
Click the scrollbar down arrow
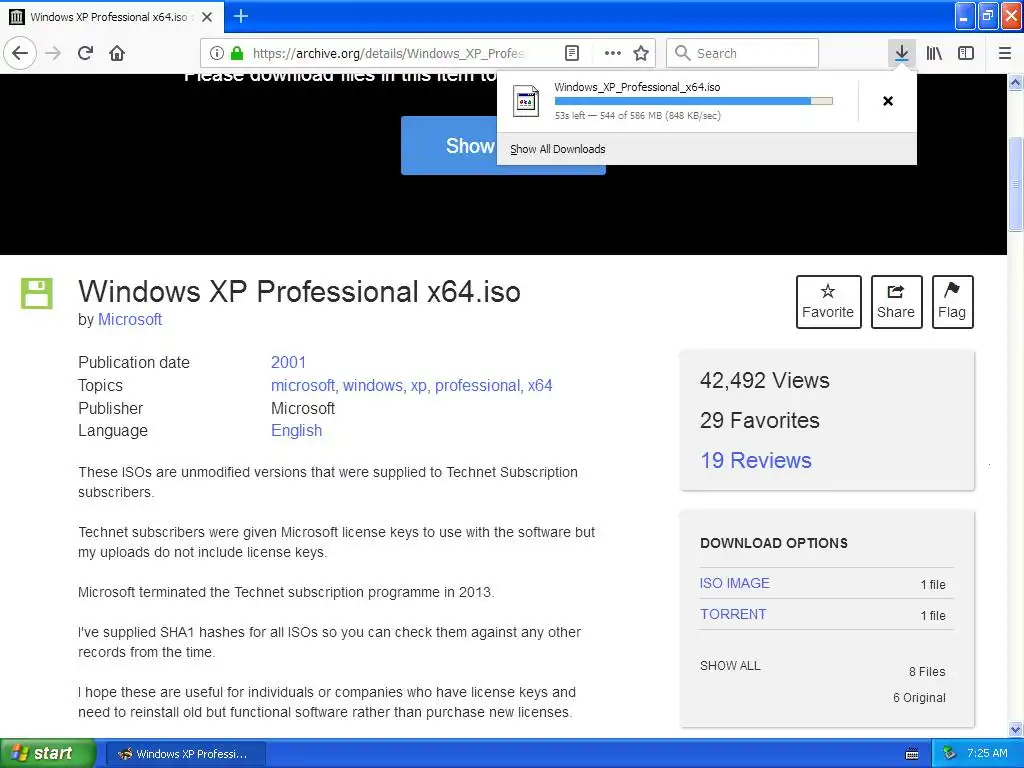coord(1015,729)
